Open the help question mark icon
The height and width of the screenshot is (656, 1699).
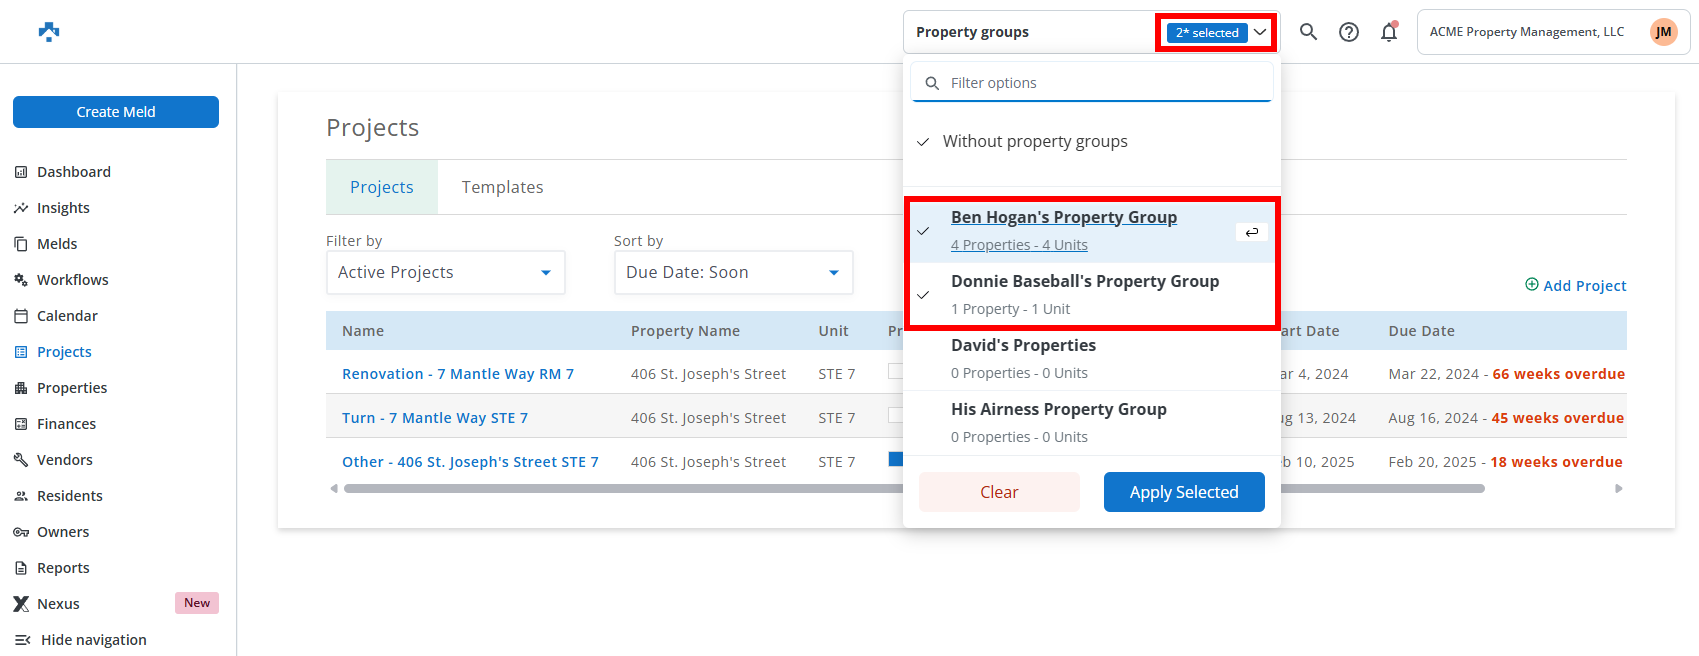click(1349, 32)
